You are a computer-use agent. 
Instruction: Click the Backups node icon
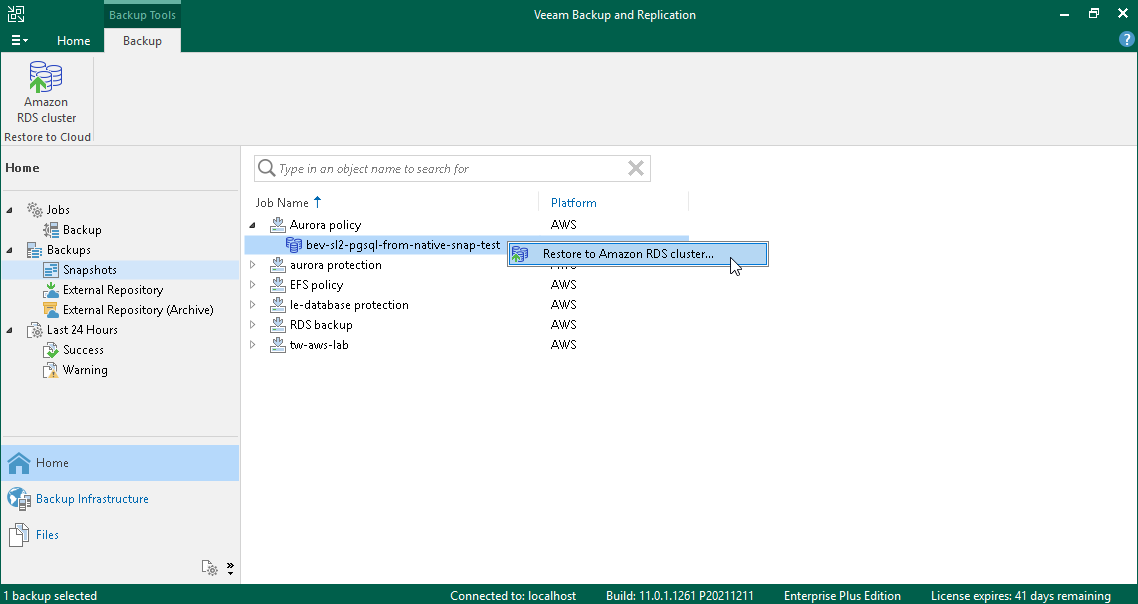(x=34, y=250)
